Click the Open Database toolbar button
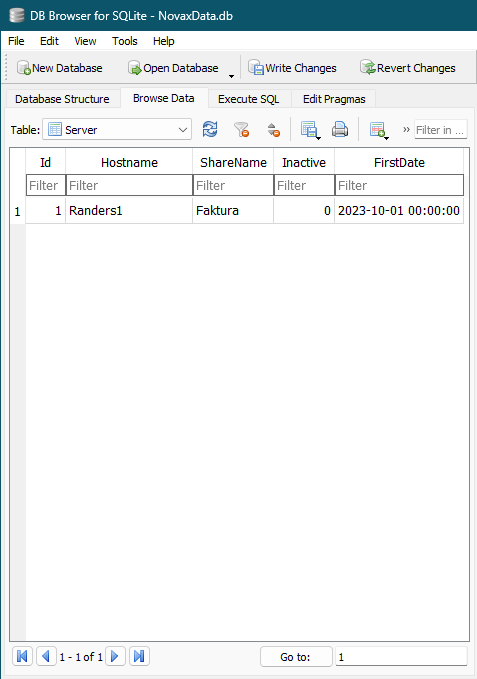 coord(173,68)
